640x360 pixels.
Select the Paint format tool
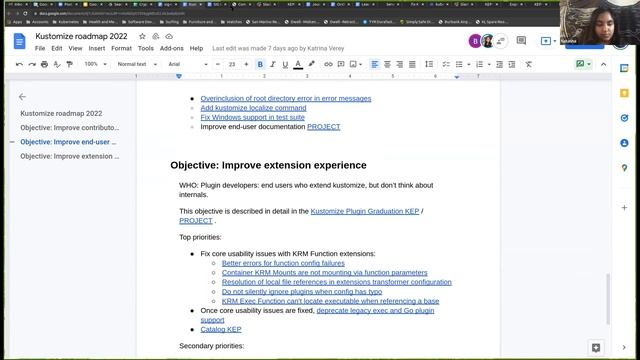click(x=69, y=64)
